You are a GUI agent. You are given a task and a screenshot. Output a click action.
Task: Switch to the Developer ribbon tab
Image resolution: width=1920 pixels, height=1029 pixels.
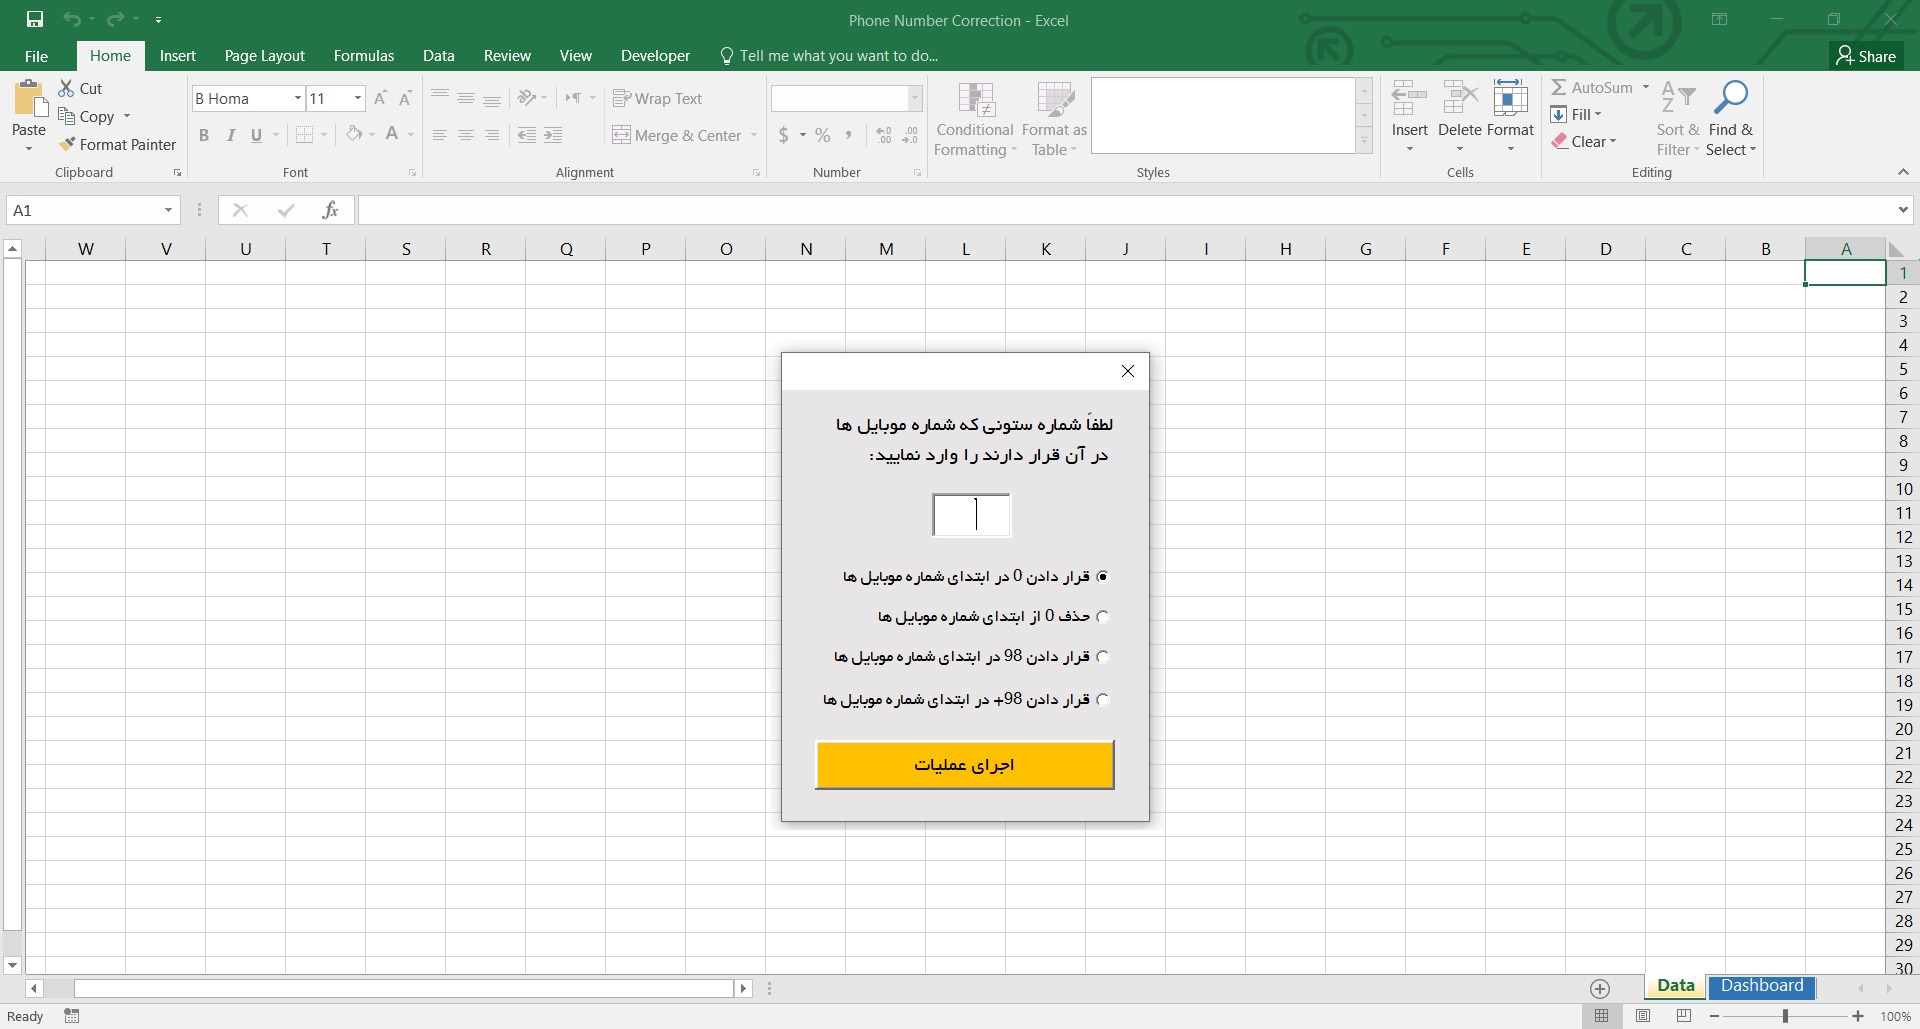pos(655,56)
